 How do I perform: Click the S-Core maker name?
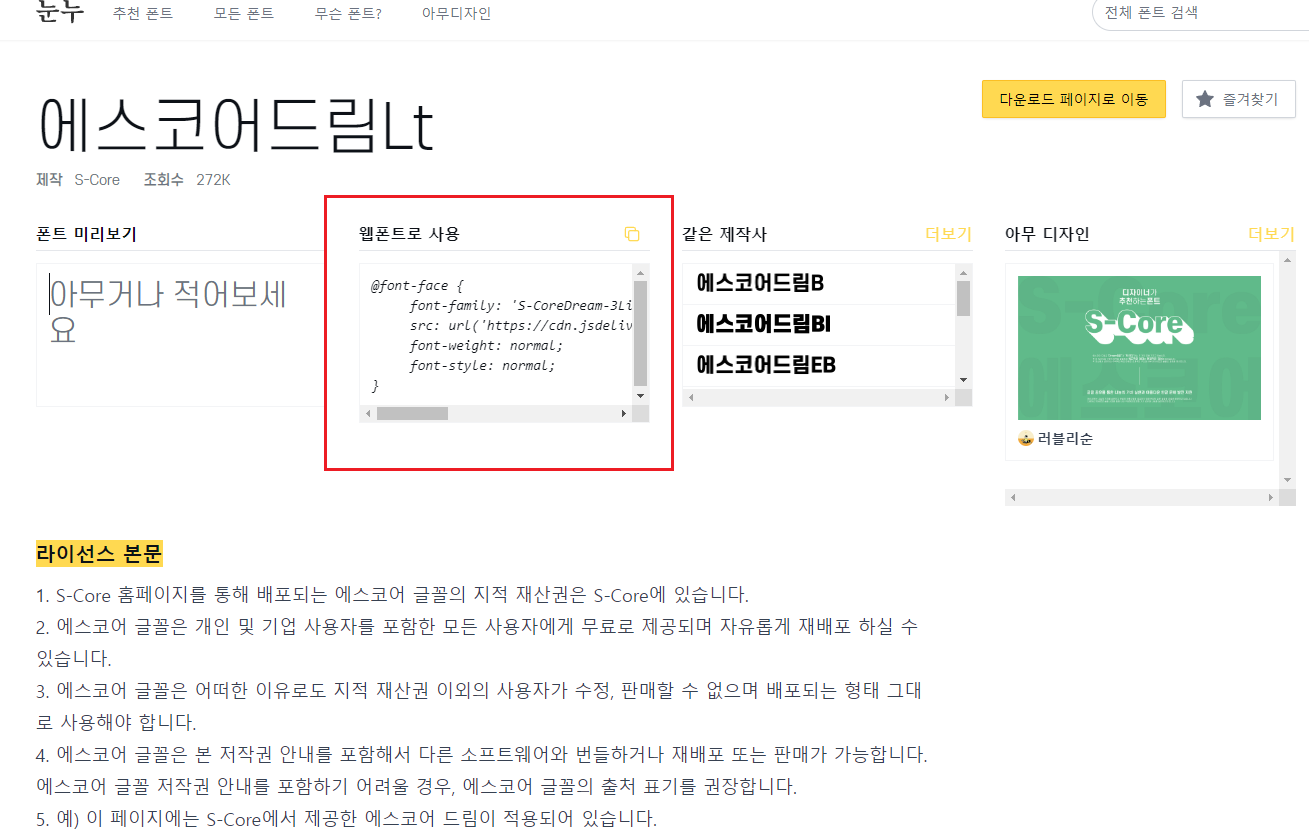pyautogui.click(x=97, y=180)
